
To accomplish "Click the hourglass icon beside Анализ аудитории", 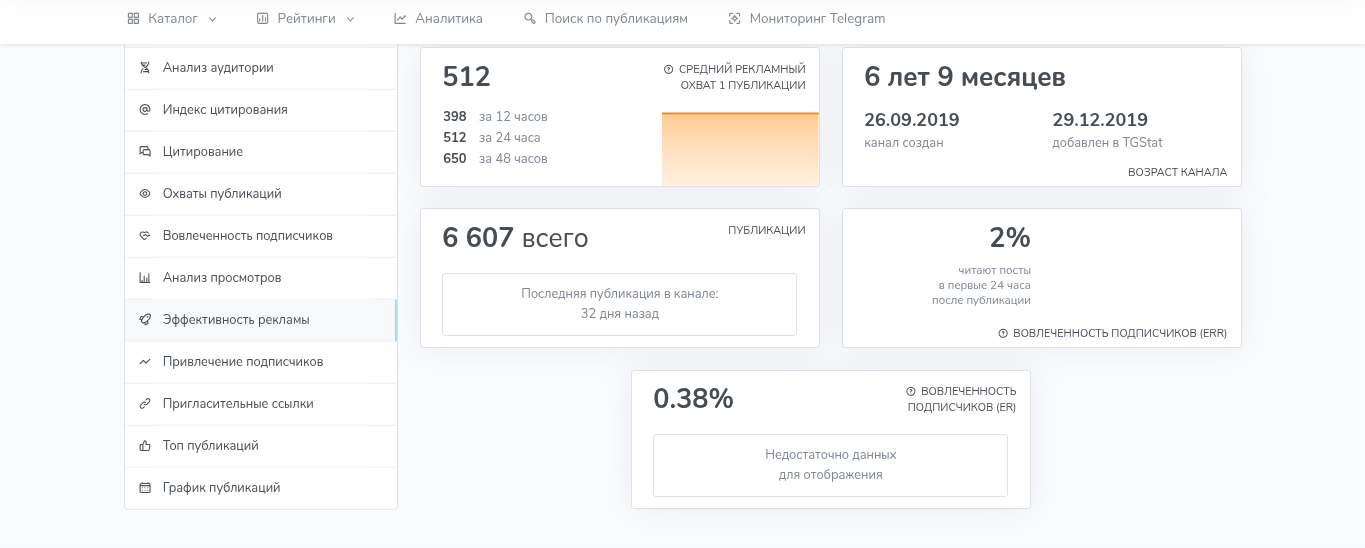I will click(x=144, y=68).
